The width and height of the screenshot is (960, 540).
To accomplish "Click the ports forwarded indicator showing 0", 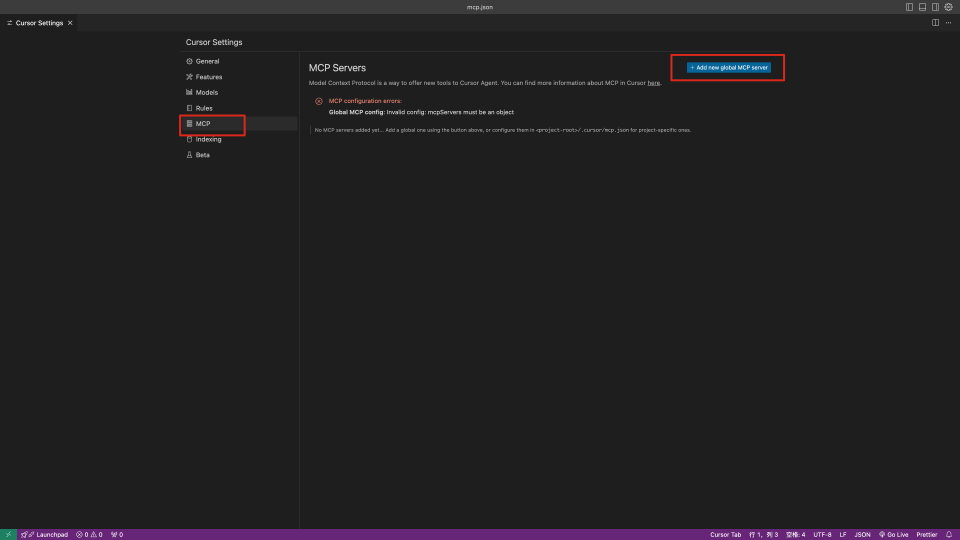I will [117, 534].
